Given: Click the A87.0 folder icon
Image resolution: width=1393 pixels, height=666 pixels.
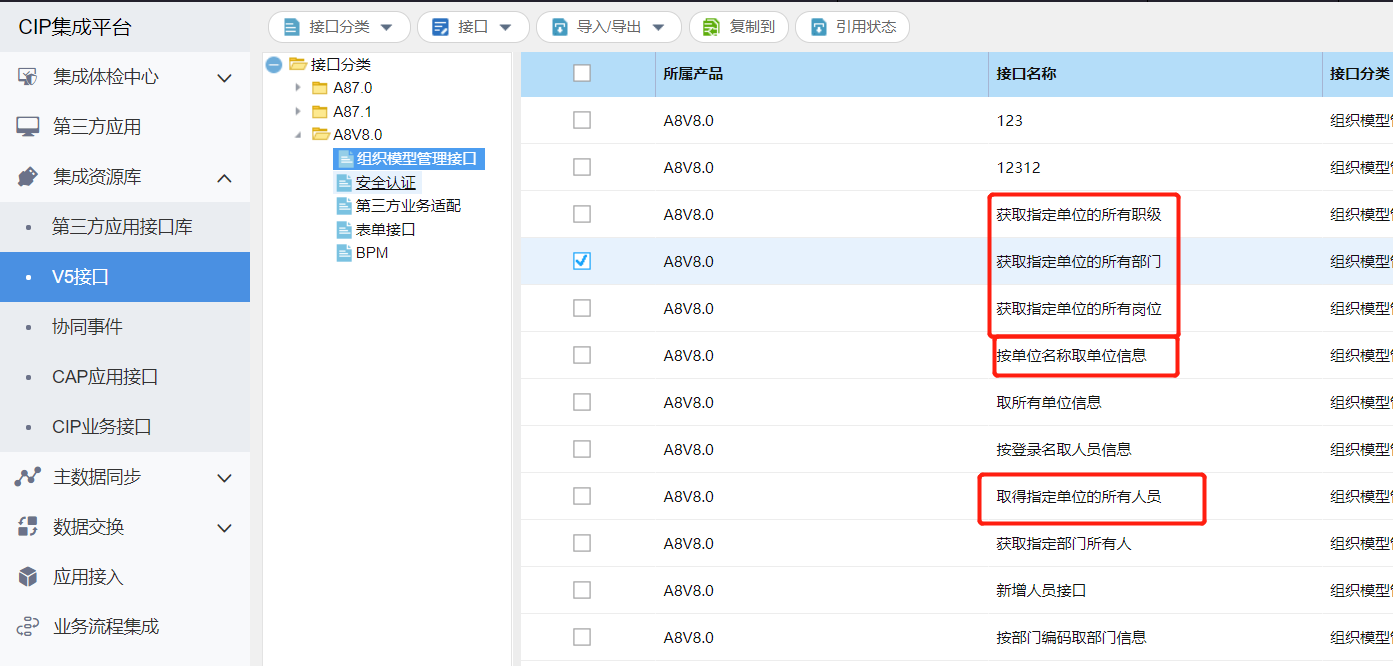Looking at the screenshot, I should pyautogui.click(x=320, y=88).
